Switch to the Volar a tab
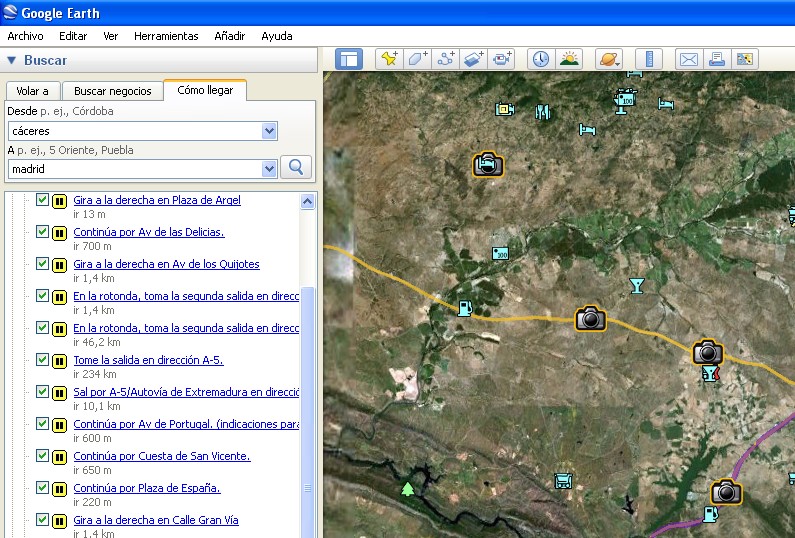The image size is (795, 538). (x=32, y=91)
